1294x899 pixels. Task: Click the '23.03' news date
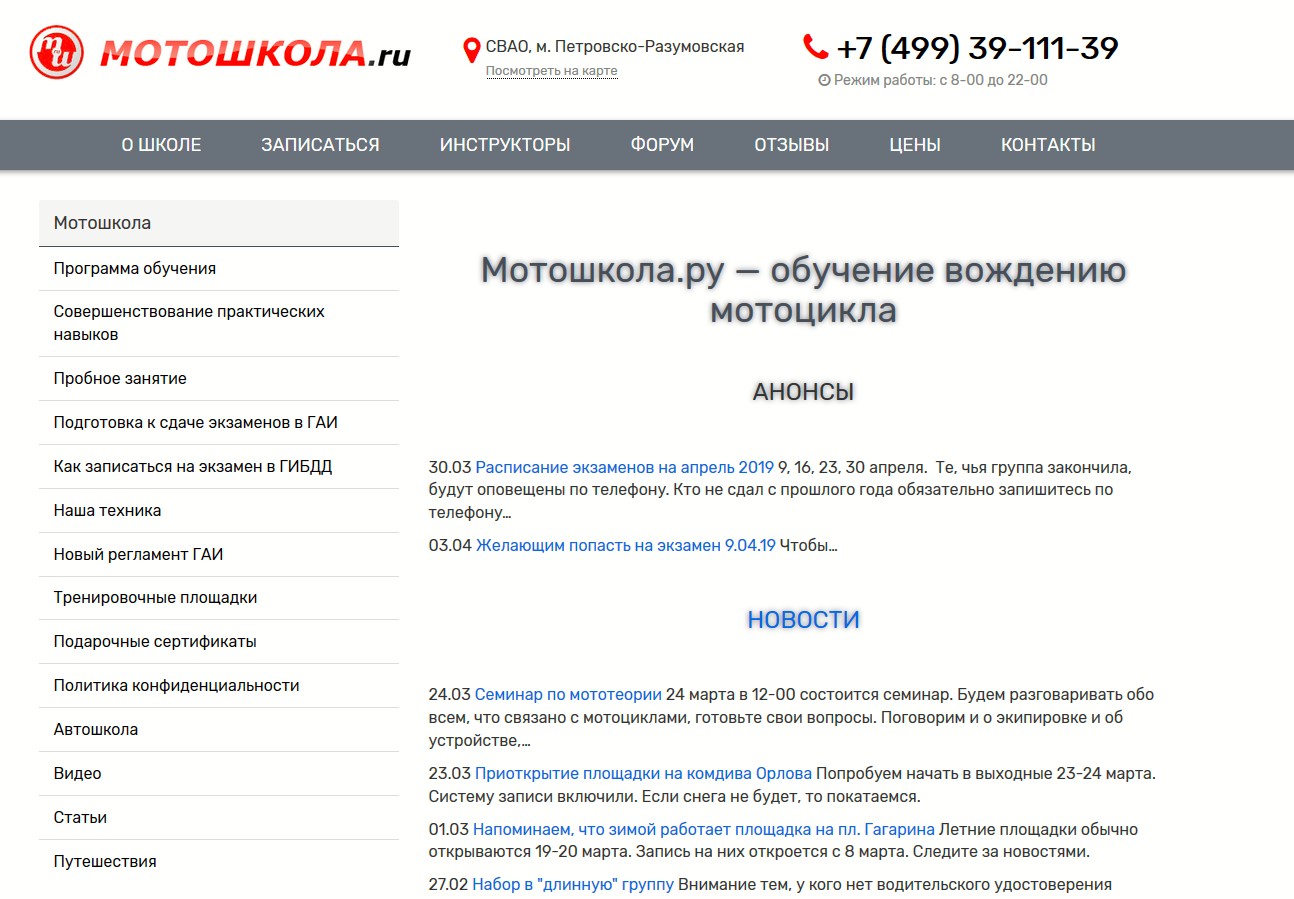click(450, 773)
